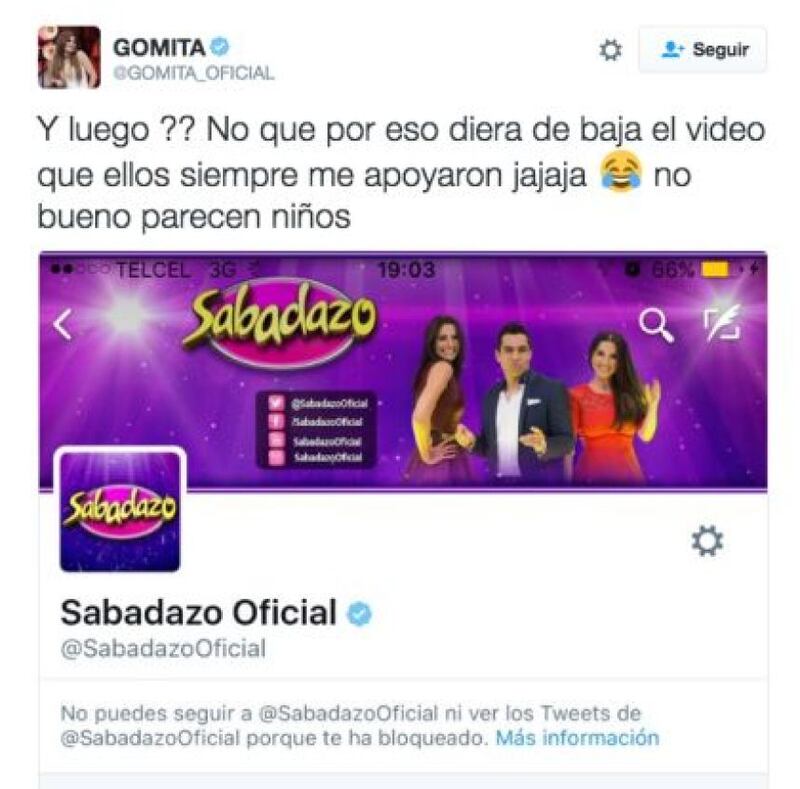Screen dimensions: 800x789
Task: Click the crying-laughing emoji in tweet
Action: tap(620, 174)
